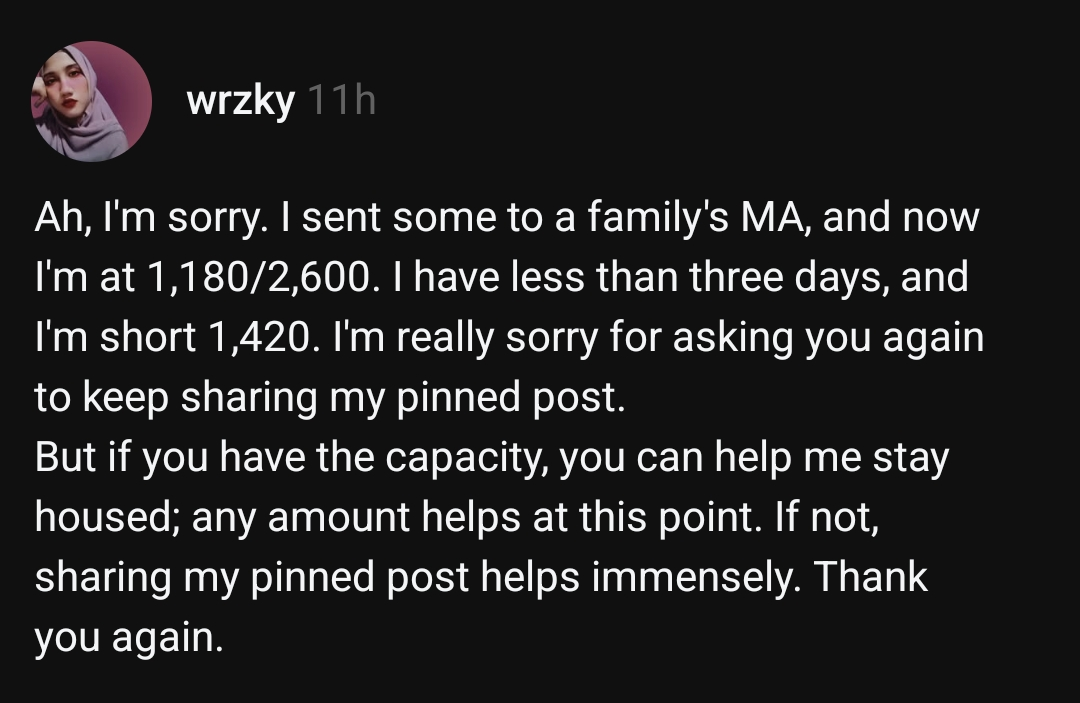The image size is (1080, 703).
Task: Click the opening "Ah, I'm sorry." text
Action: (133, 218)
